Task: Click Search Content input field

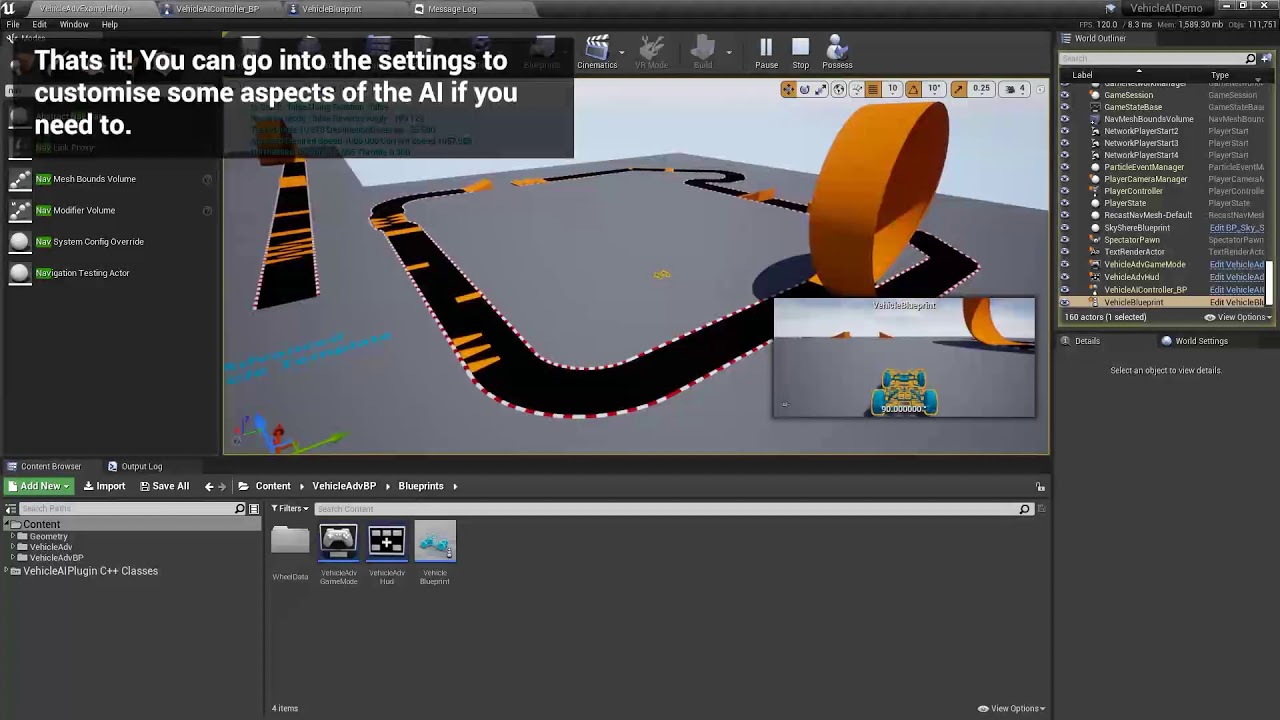Action: [672, 509]
